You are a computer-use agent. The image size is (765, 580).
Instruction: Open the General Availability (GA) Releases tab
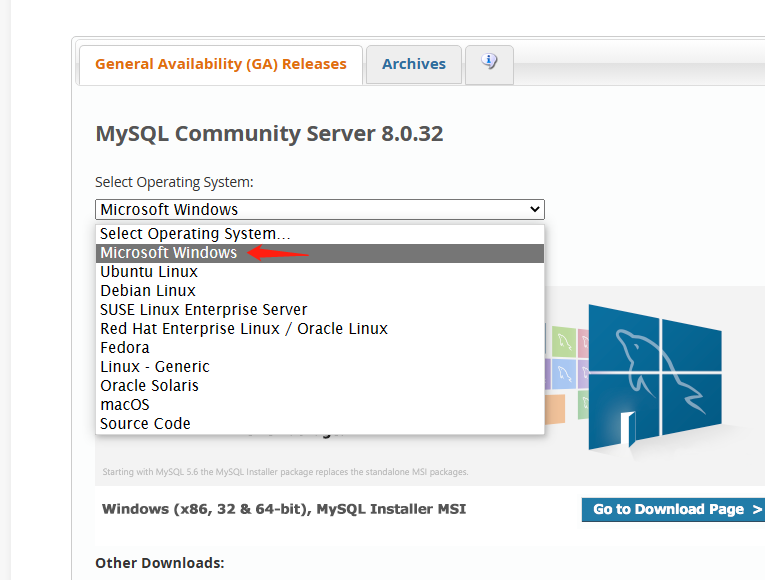(x=221, y=65)
